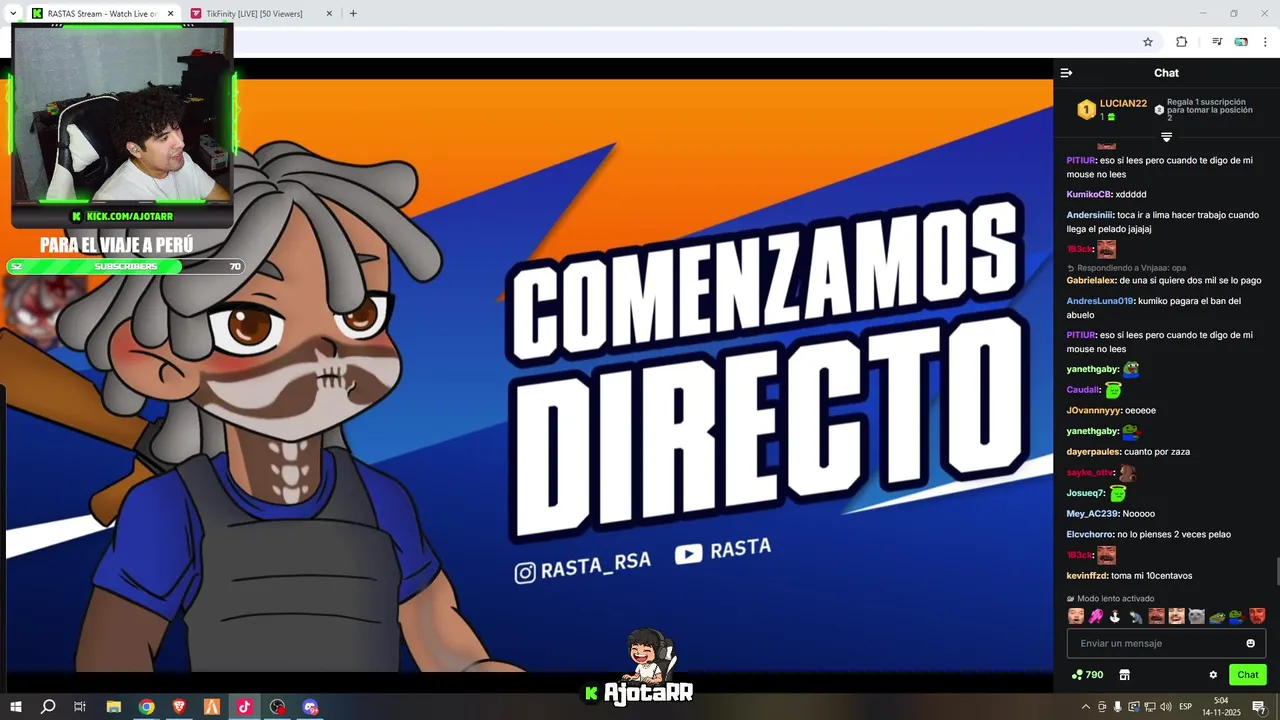The image size is (1280, 720).
Task: Close the TikFinity tab
Action: [329, 14]
